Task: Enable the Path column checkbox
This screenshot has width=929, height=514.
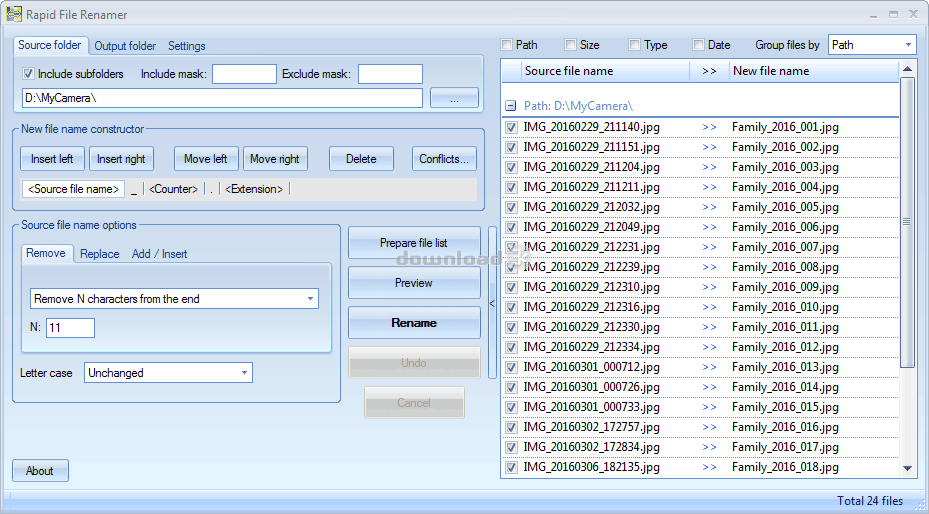Action: pyautogui.click(x=506, y=45)
